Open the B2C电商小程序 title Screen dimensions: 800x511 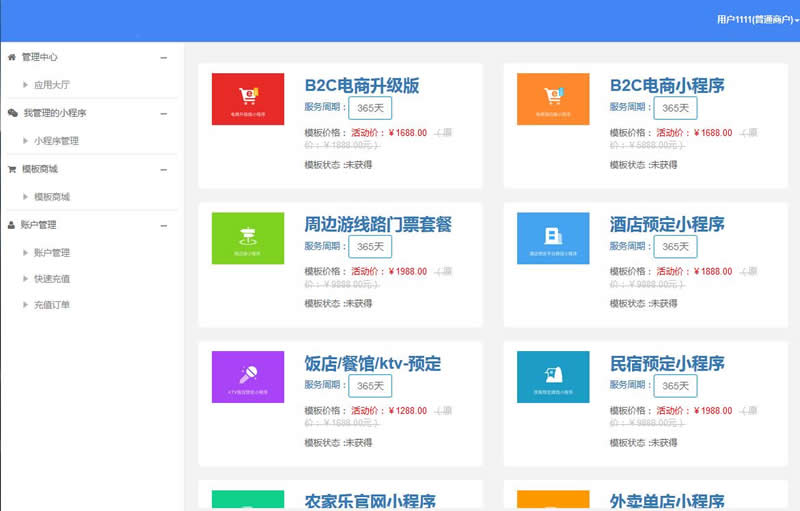[667, 85]
